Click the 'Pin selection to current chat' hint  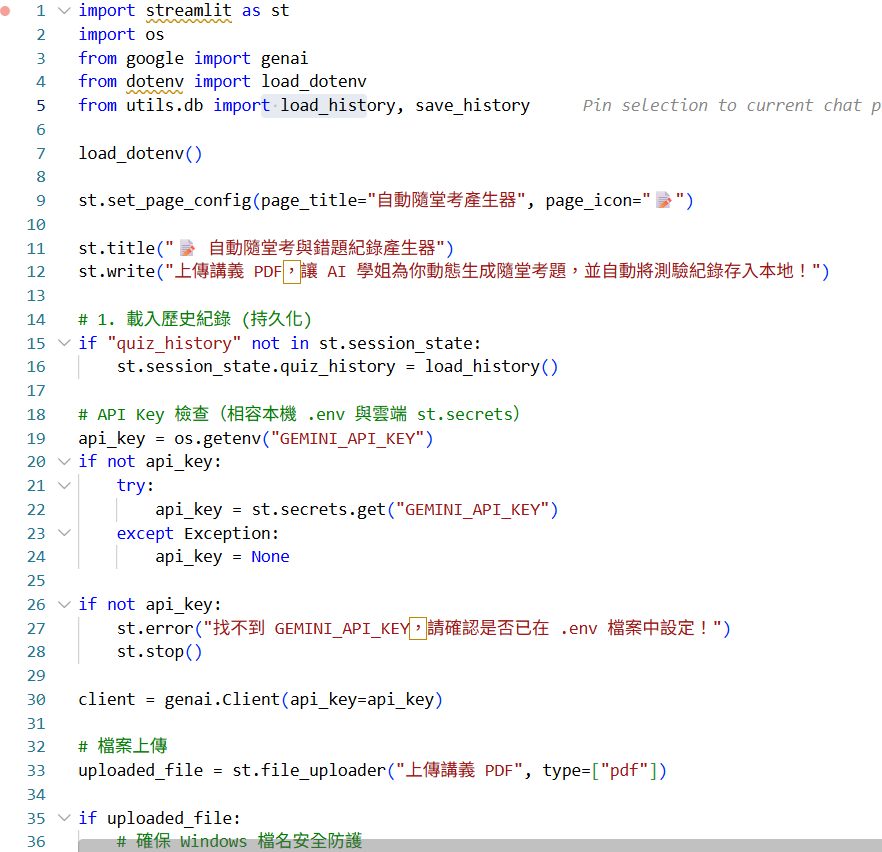pos(731,105)
